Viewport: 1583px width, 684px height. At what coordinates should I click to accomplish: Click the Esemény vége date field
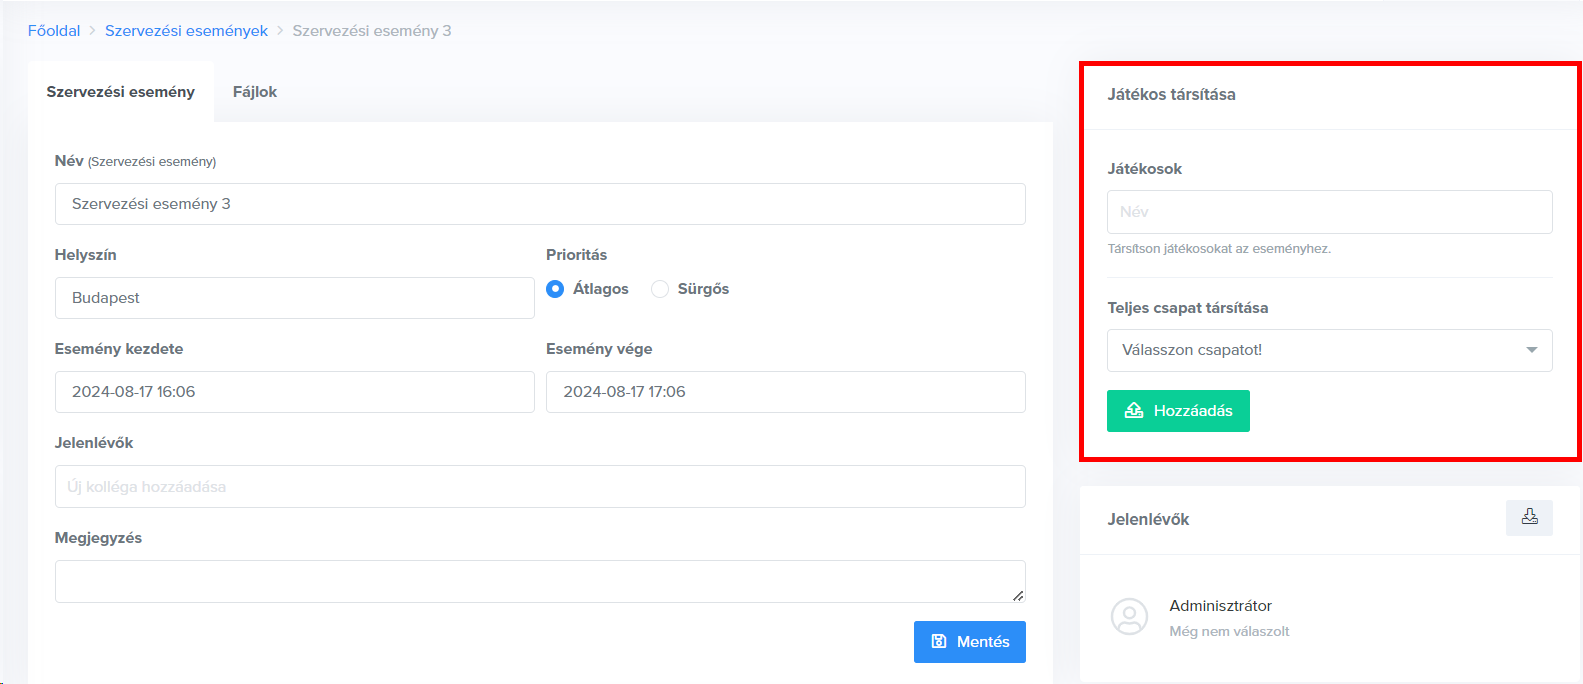(785, 392)
